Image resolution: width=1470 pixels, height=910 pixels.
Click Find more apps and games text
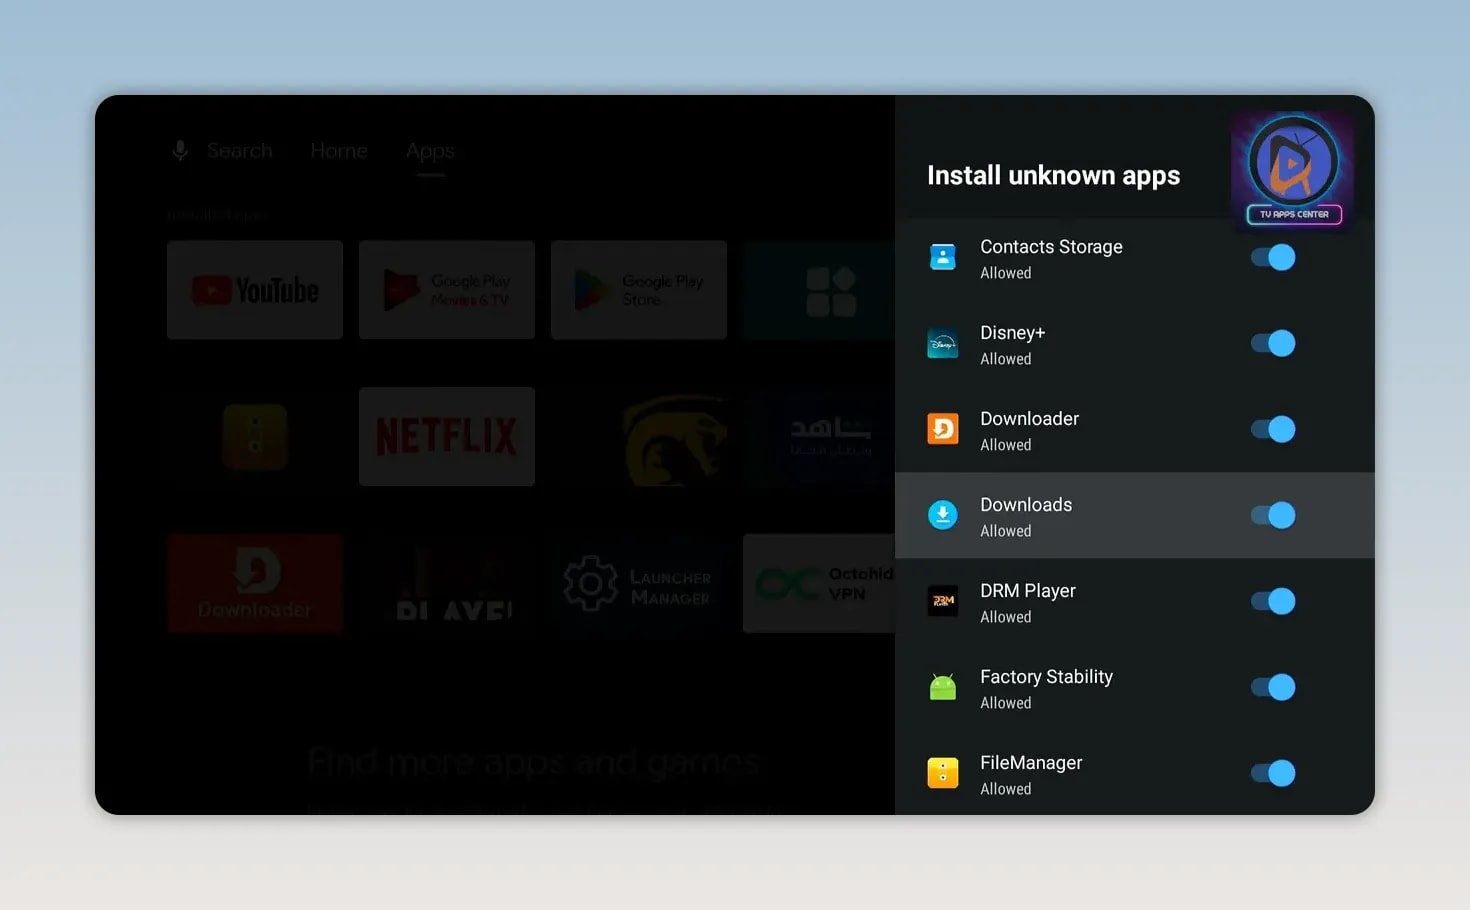point(534,763)
